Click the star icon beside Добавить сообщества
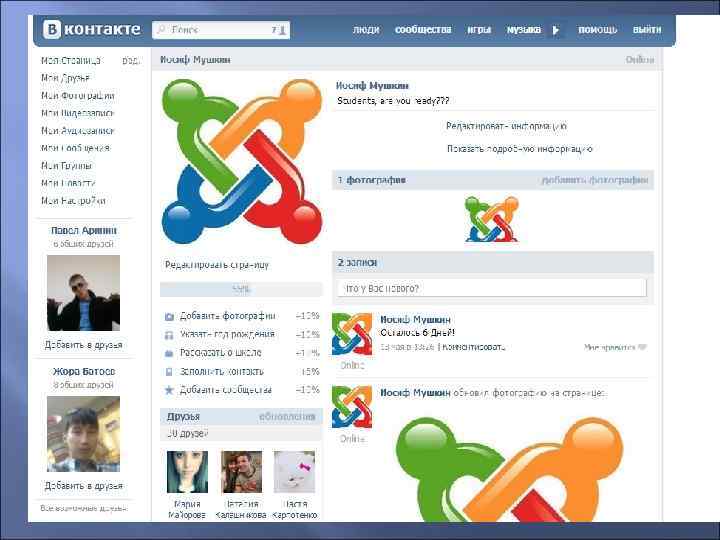This screenshot has height=540, width=720. pos(169,390)
